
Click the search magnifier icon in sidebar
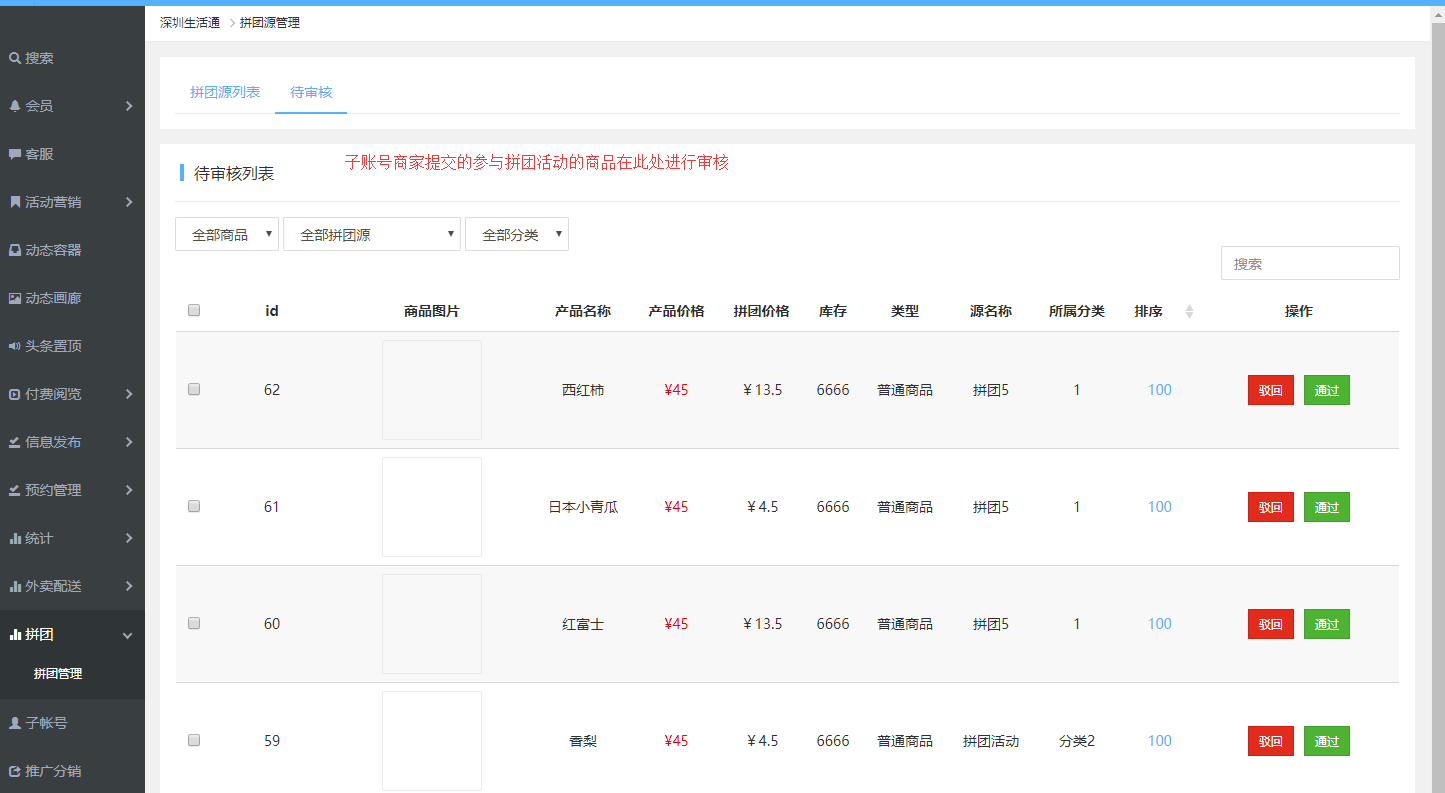pos(15,59)
